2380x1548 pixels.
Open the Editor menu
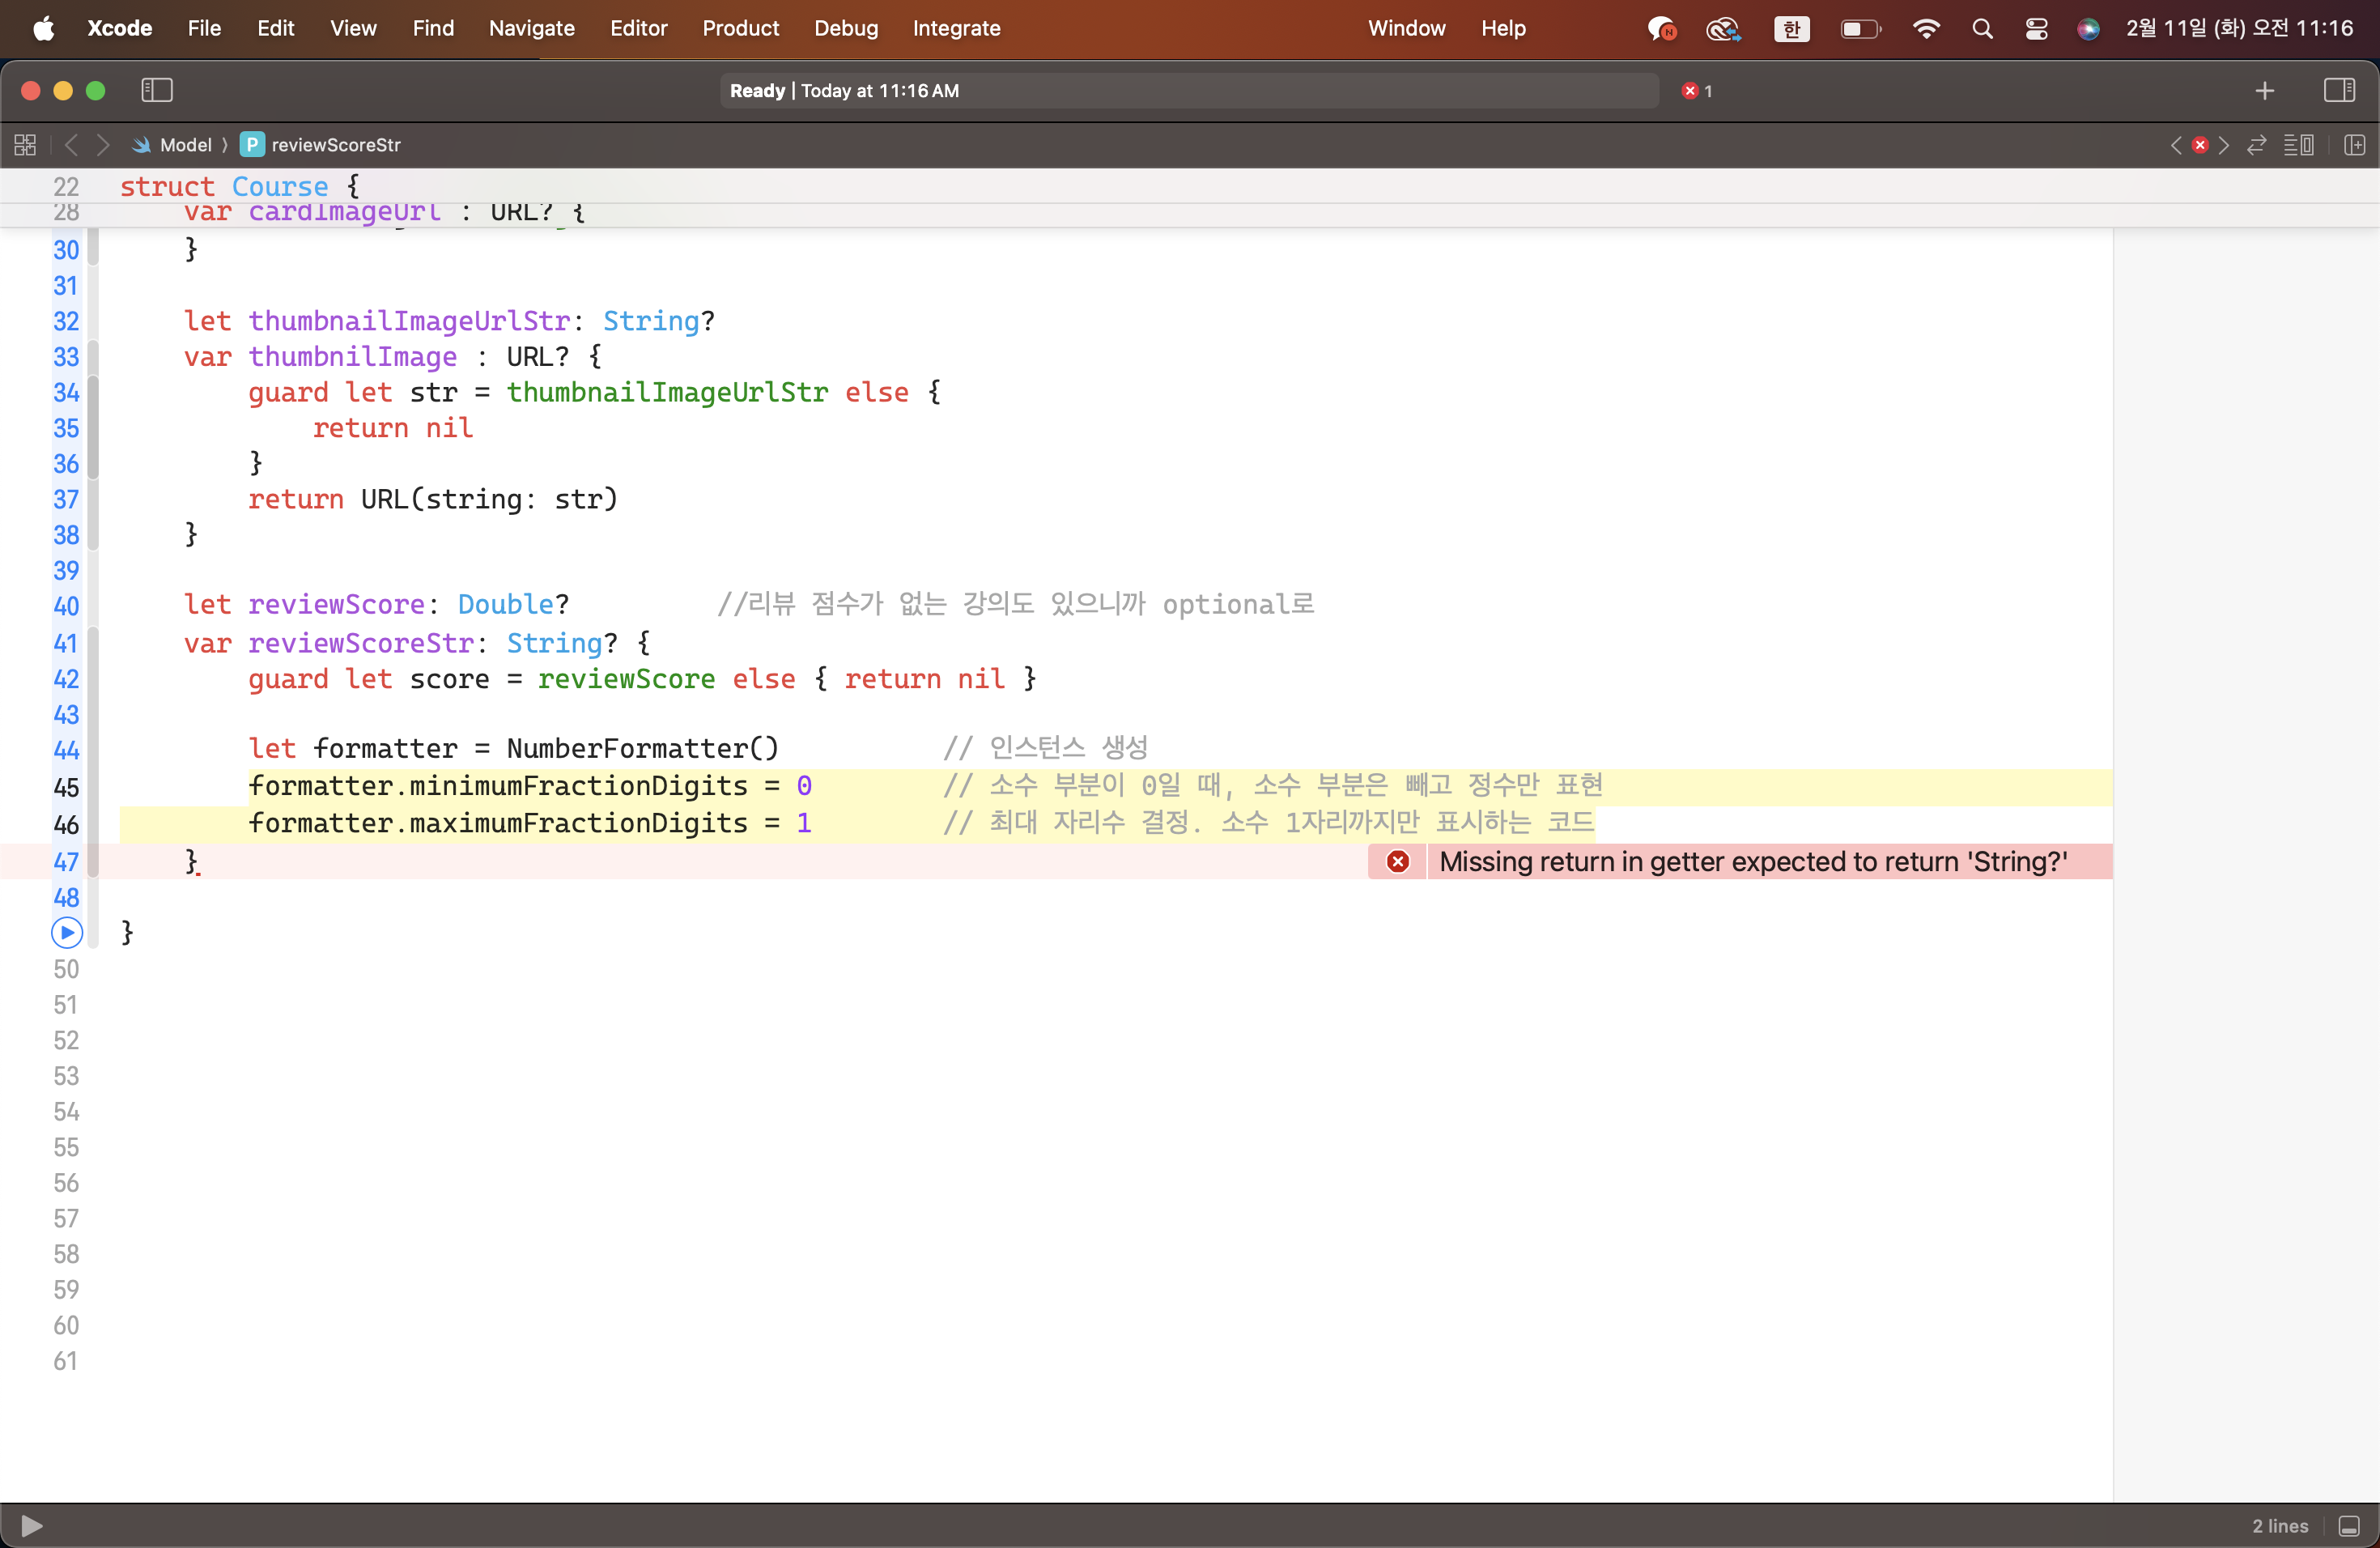[x=638, y=28]
